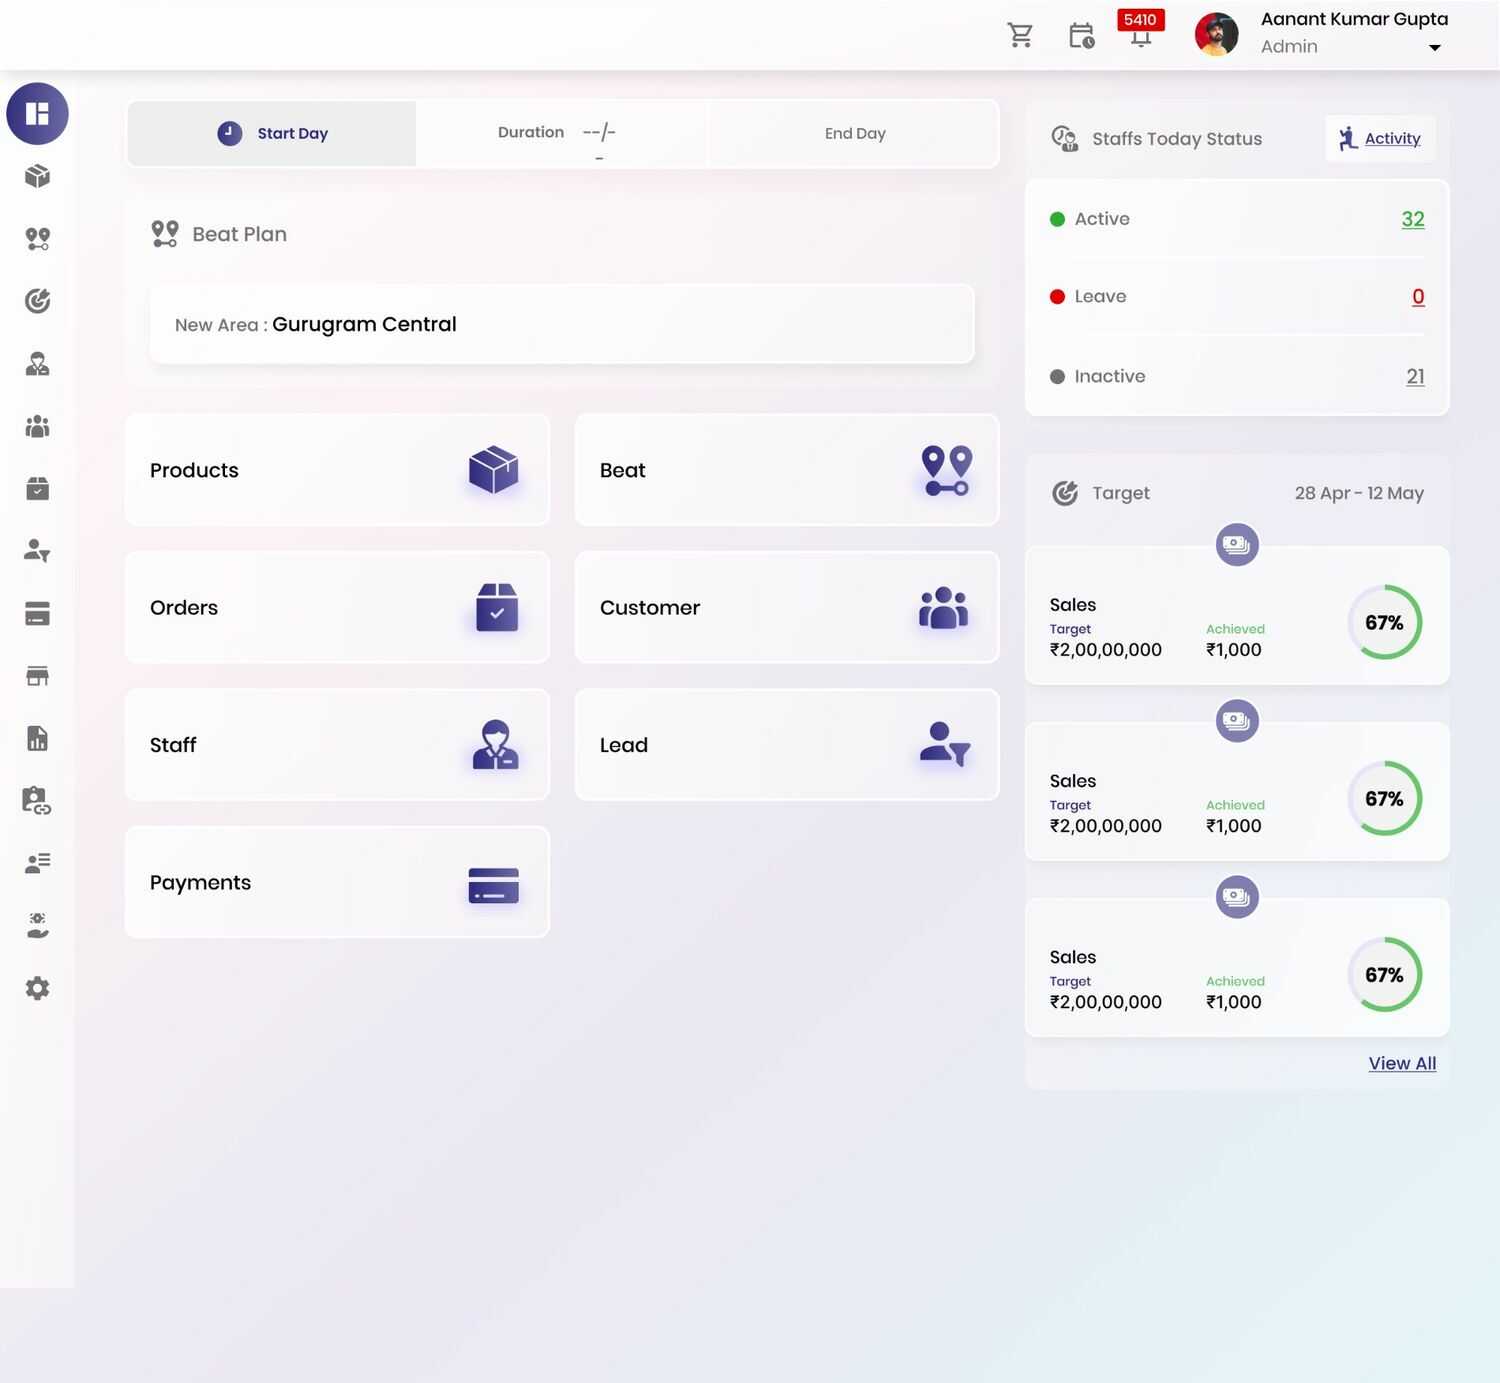Click the top 67% sales progress ring
Screen dimensions: 1500x1383
coord(1385,622)
